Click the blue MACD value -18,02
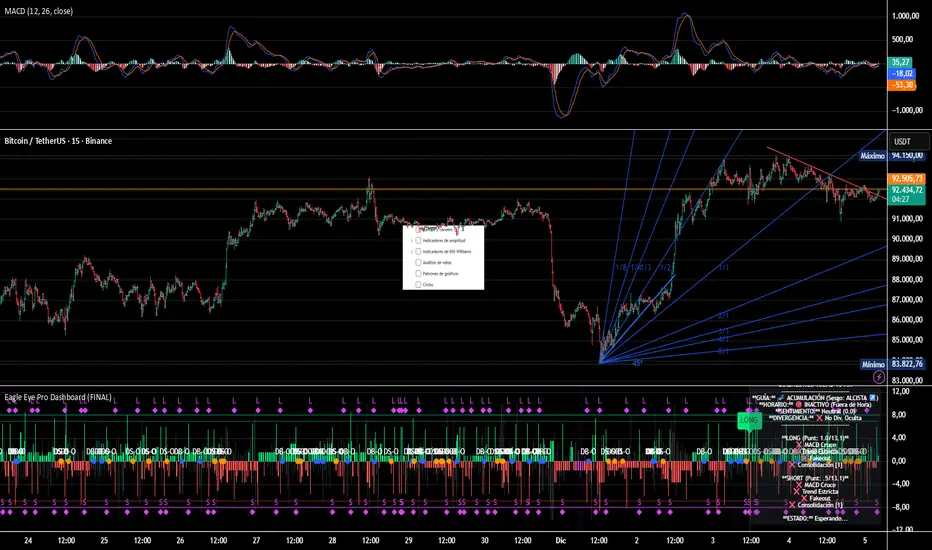Screen dimensions: 932x550 (x=902, y=73)
